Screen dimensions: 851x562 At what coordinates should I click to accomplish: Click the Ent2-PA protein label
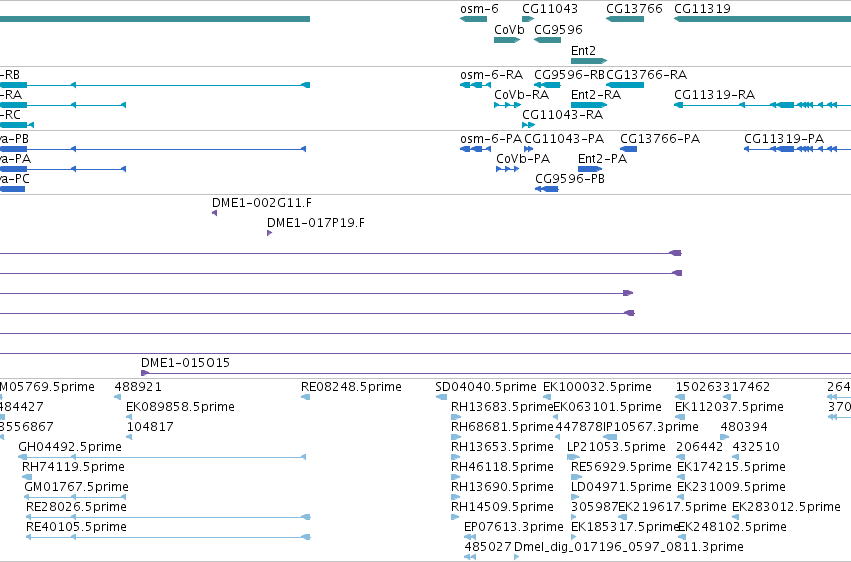pyautogui.click(x=602, y=158)
